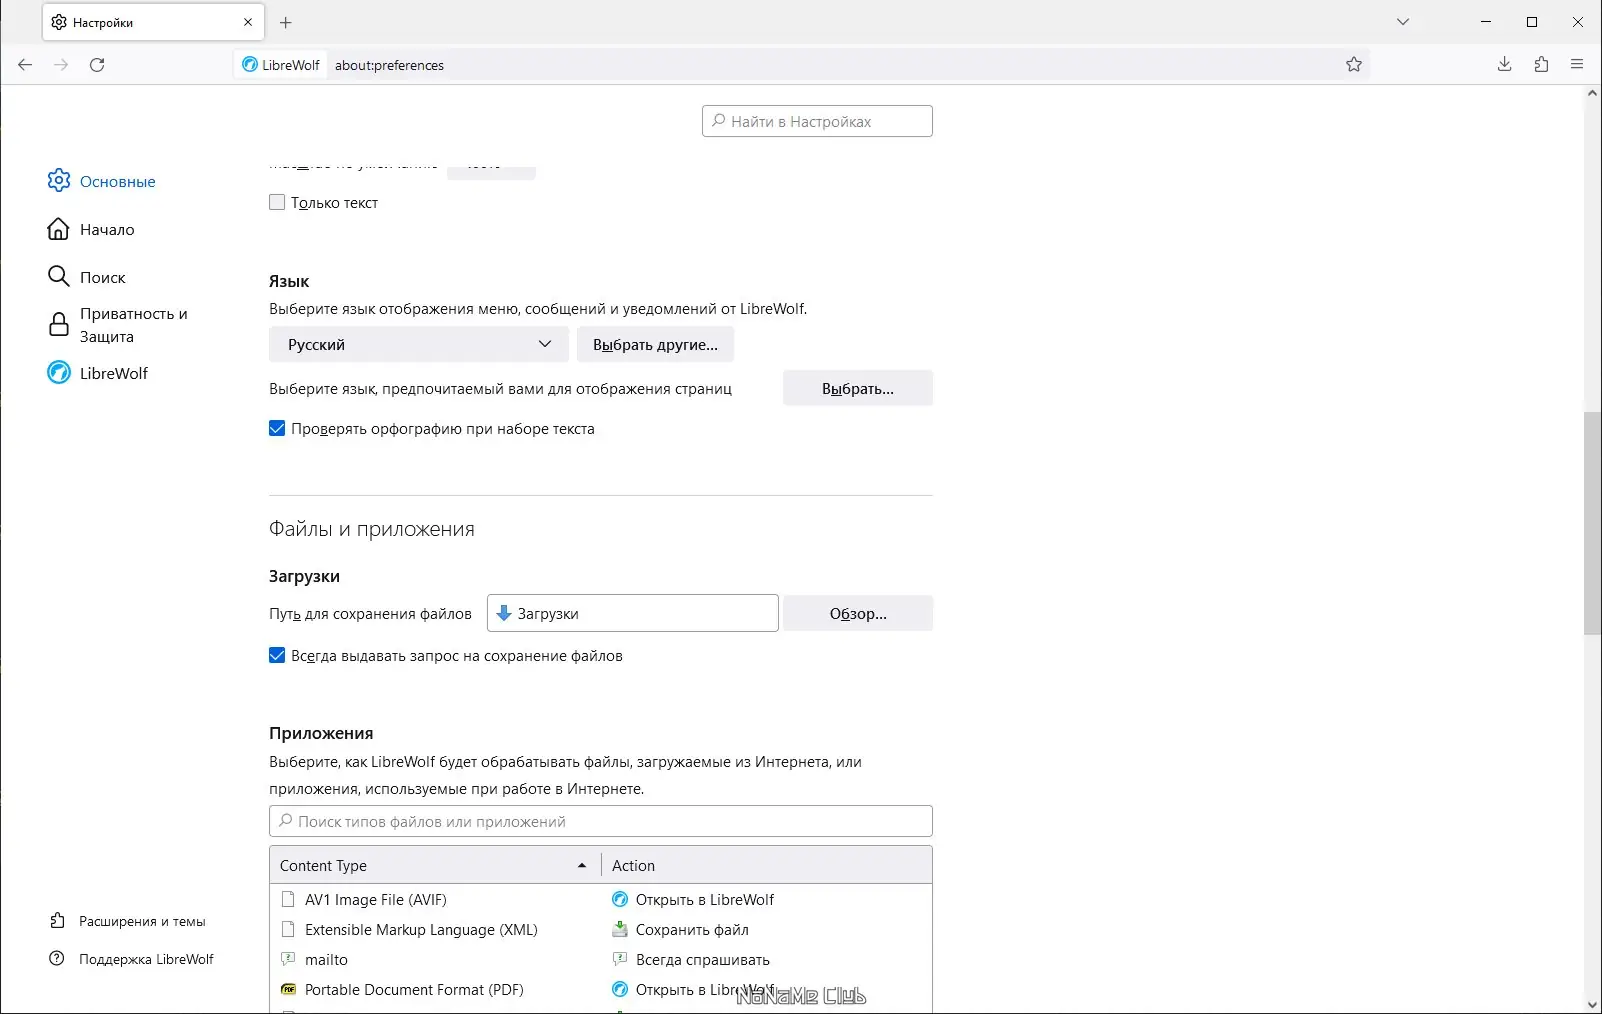Bookmark this page with the star icon

click(x=1354, y=65)
